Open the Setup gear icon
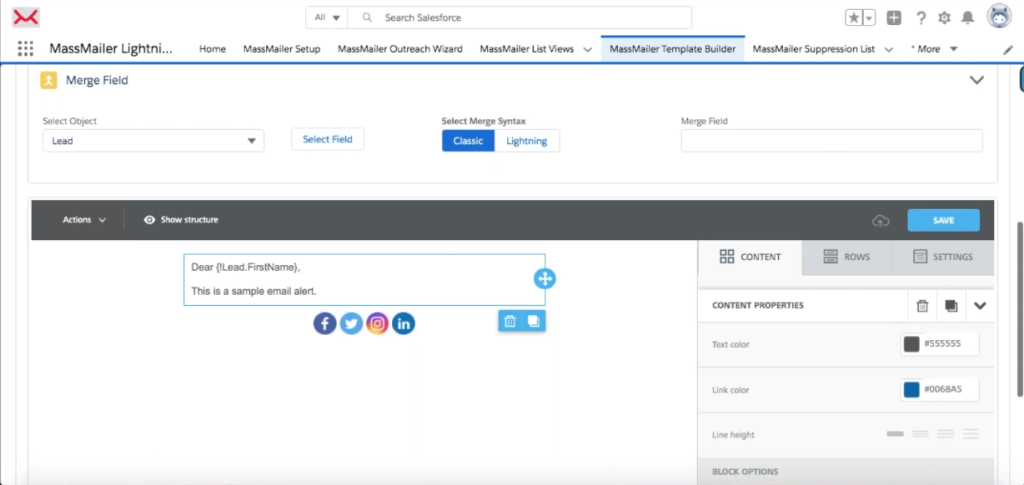Viewport: 1024px width, 485px height. (x=944, y=18)
